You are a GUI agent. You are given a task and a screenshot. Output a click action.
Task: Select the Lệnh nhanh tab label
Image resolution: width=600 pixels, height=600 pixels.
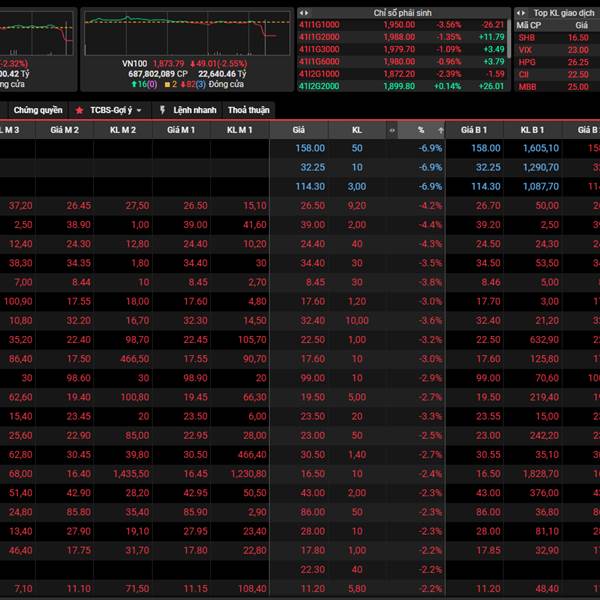(x=195, y=110)
